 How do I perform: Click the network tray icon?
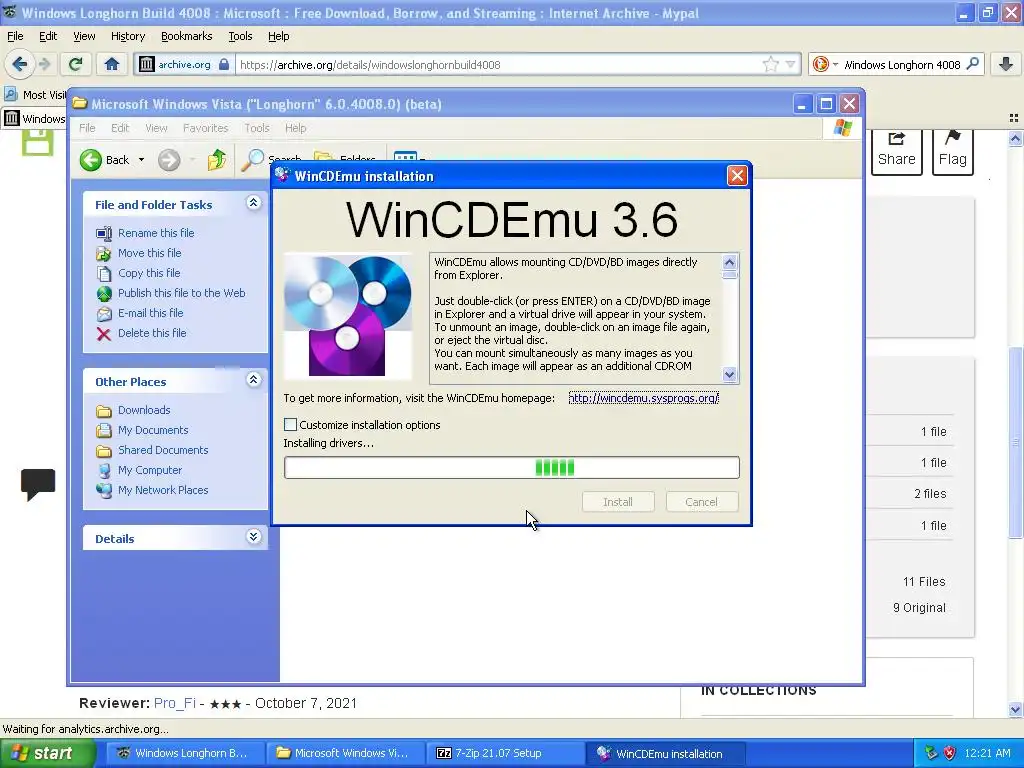click(x=931, y=753)
